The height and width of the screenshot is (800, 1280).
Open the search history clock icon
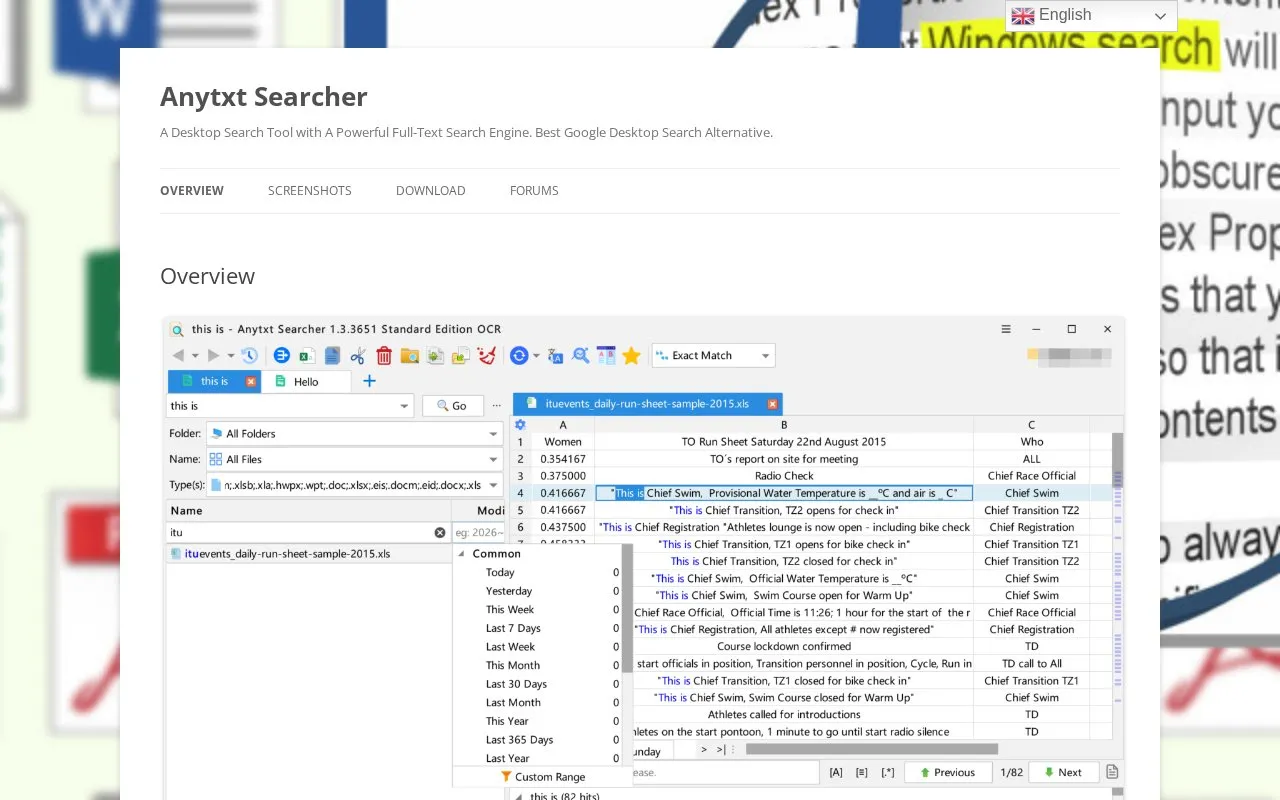point(249,356)
